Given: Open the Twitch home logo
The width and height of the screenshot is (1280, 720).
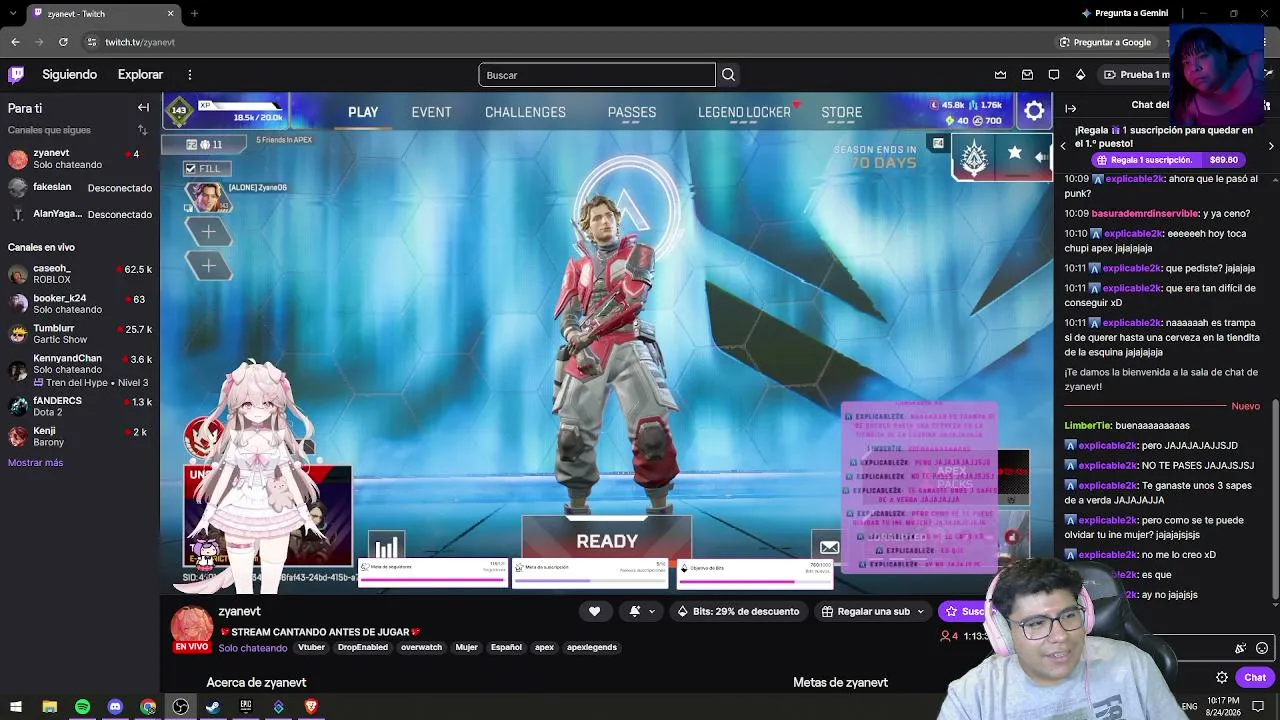Looking at the screenshot, I should tap(16, 74).
